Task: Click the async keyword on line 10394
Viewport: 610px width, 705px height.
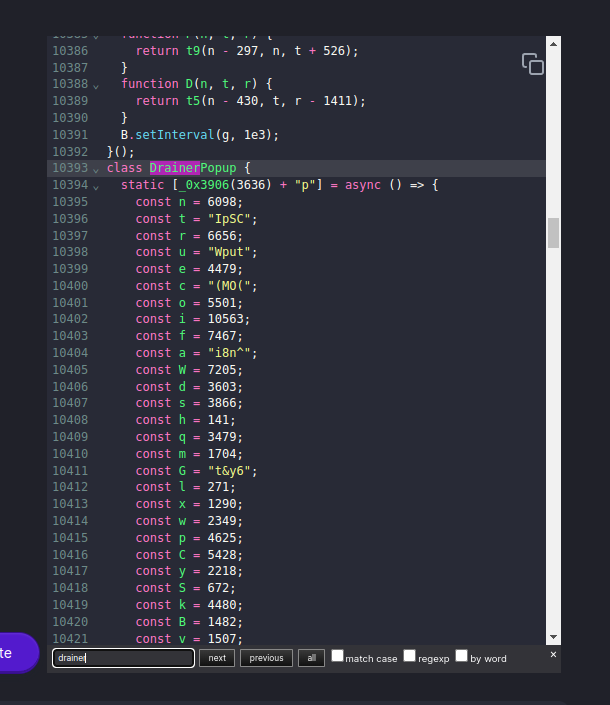Action: [x=363, y=185]
